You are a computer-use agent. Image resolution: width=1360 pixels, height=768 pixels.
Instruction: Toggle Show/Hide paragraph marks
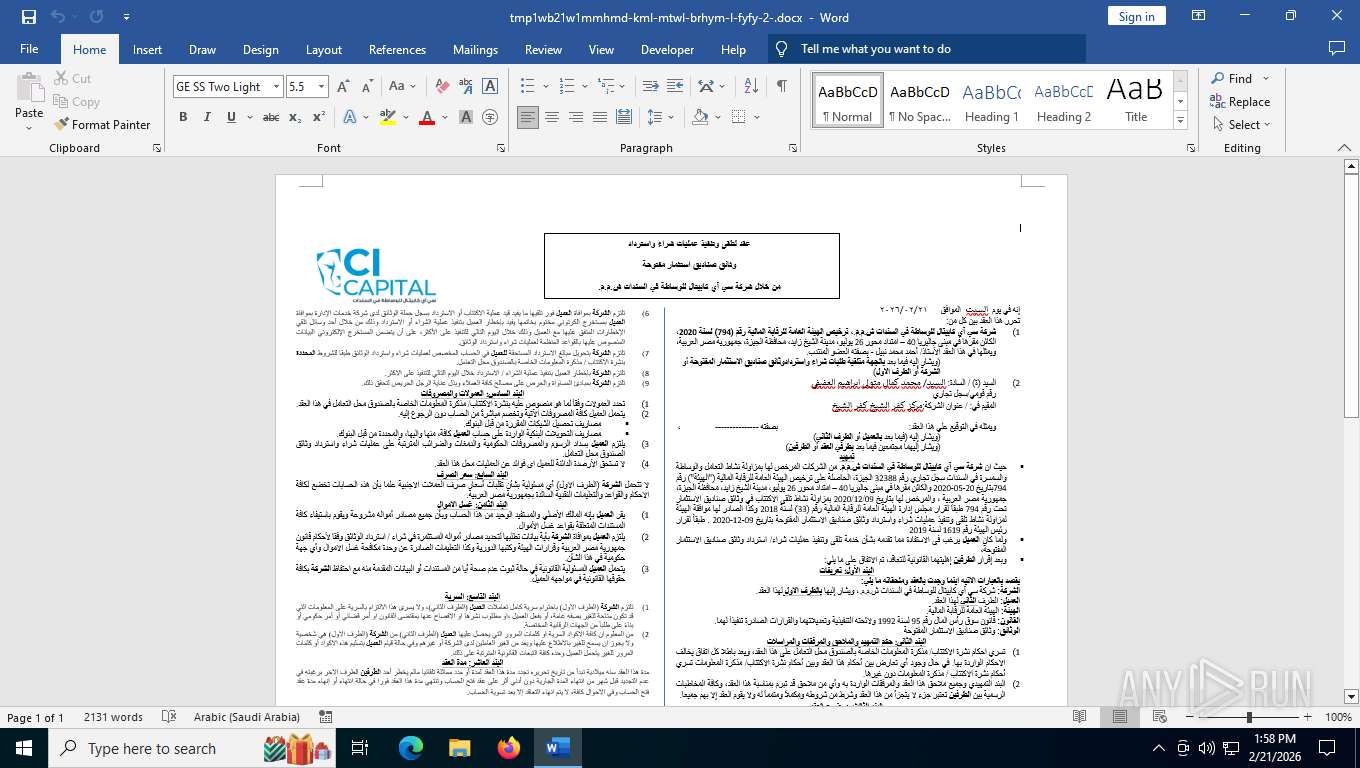(781, 87)
